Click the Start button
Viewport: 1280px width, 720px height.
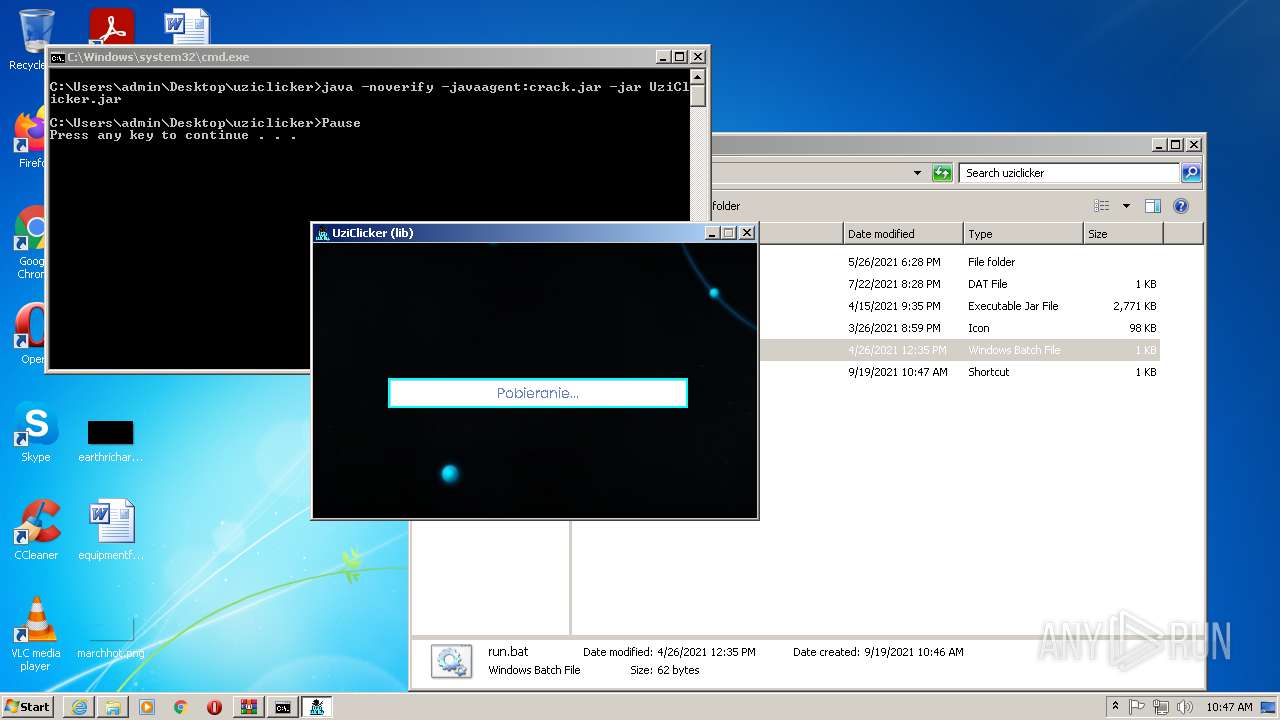(28, 707)
